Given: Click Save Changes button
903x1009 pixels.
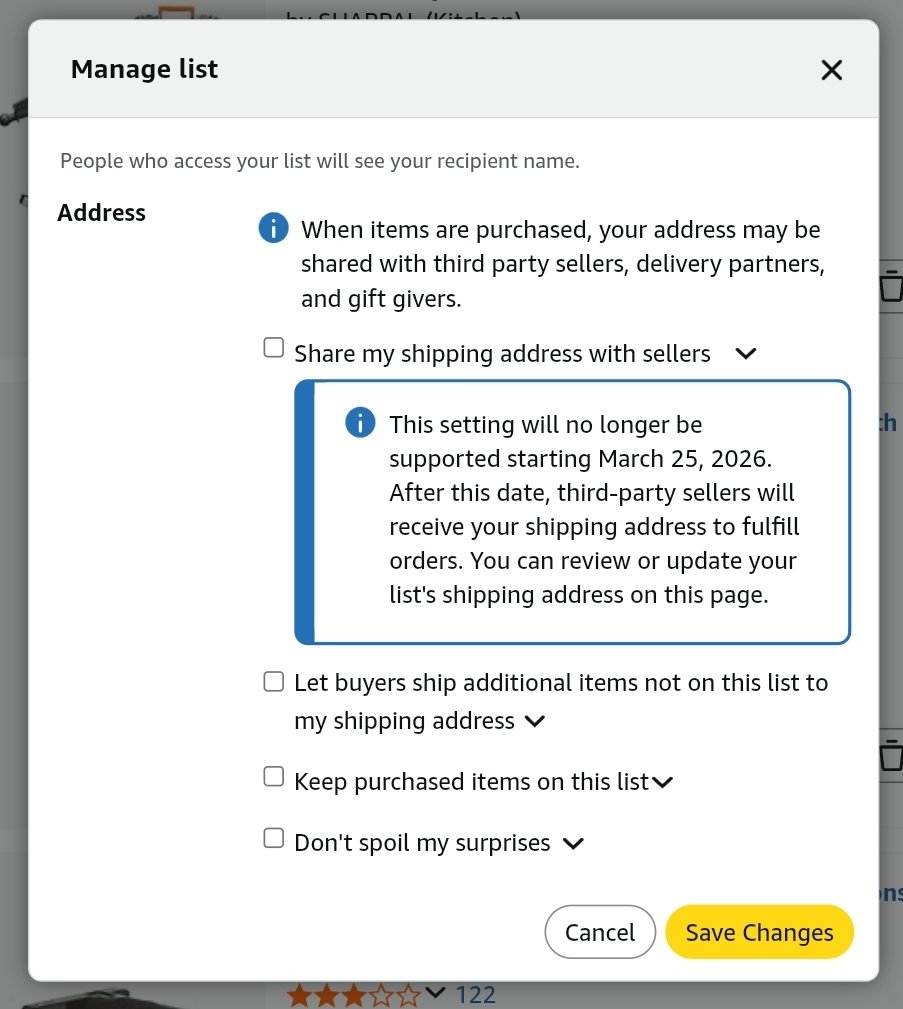Looking at the screenshot, I should tap(759, 932).
